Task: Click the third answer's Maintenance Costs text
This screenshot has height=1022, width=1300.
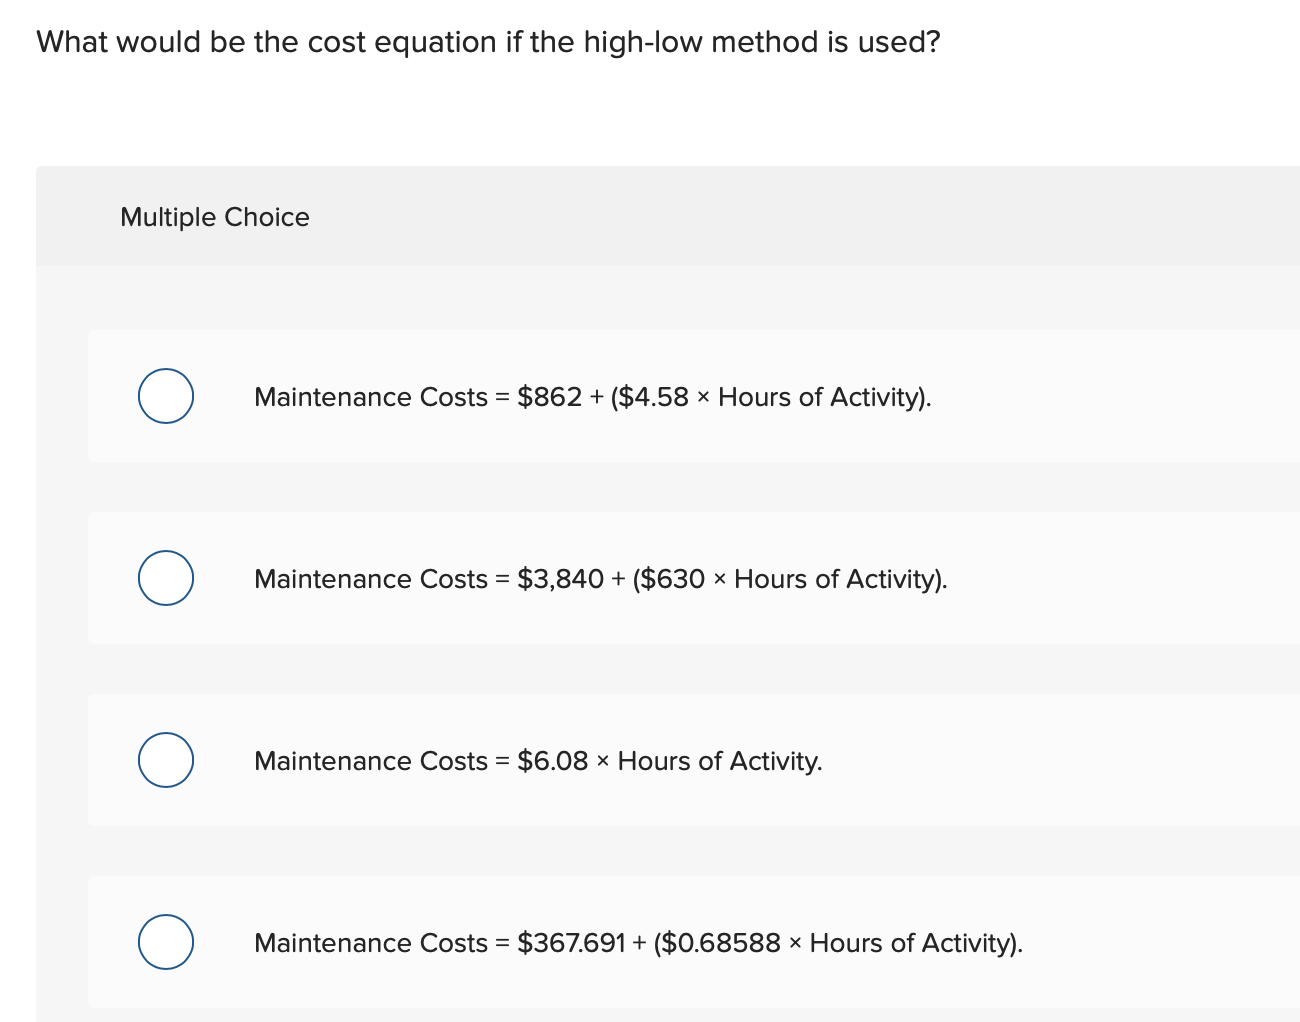Action: [x=370, y=761]
